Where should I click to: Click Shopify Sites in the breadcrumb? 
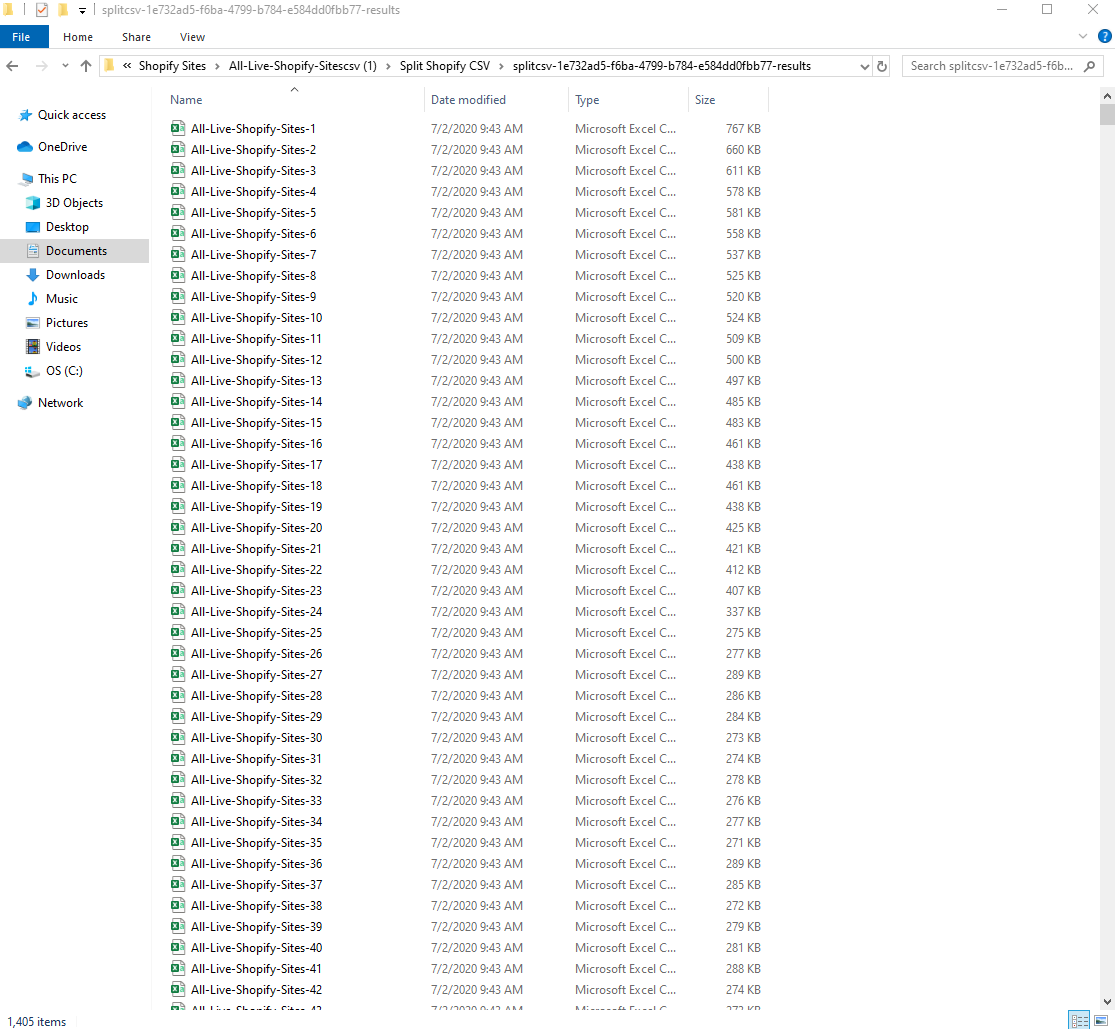[172, 66]
